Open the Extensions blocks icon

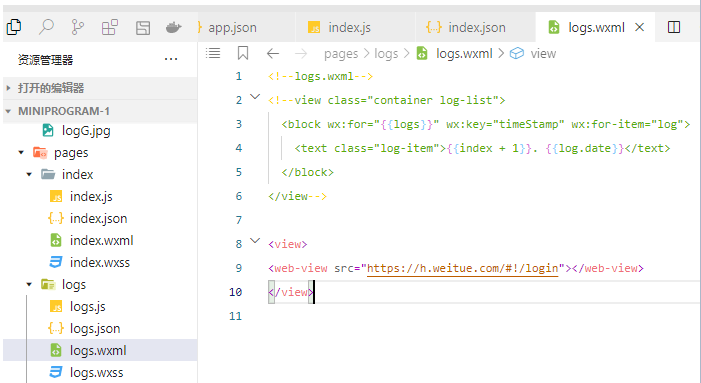coord(110,27)
